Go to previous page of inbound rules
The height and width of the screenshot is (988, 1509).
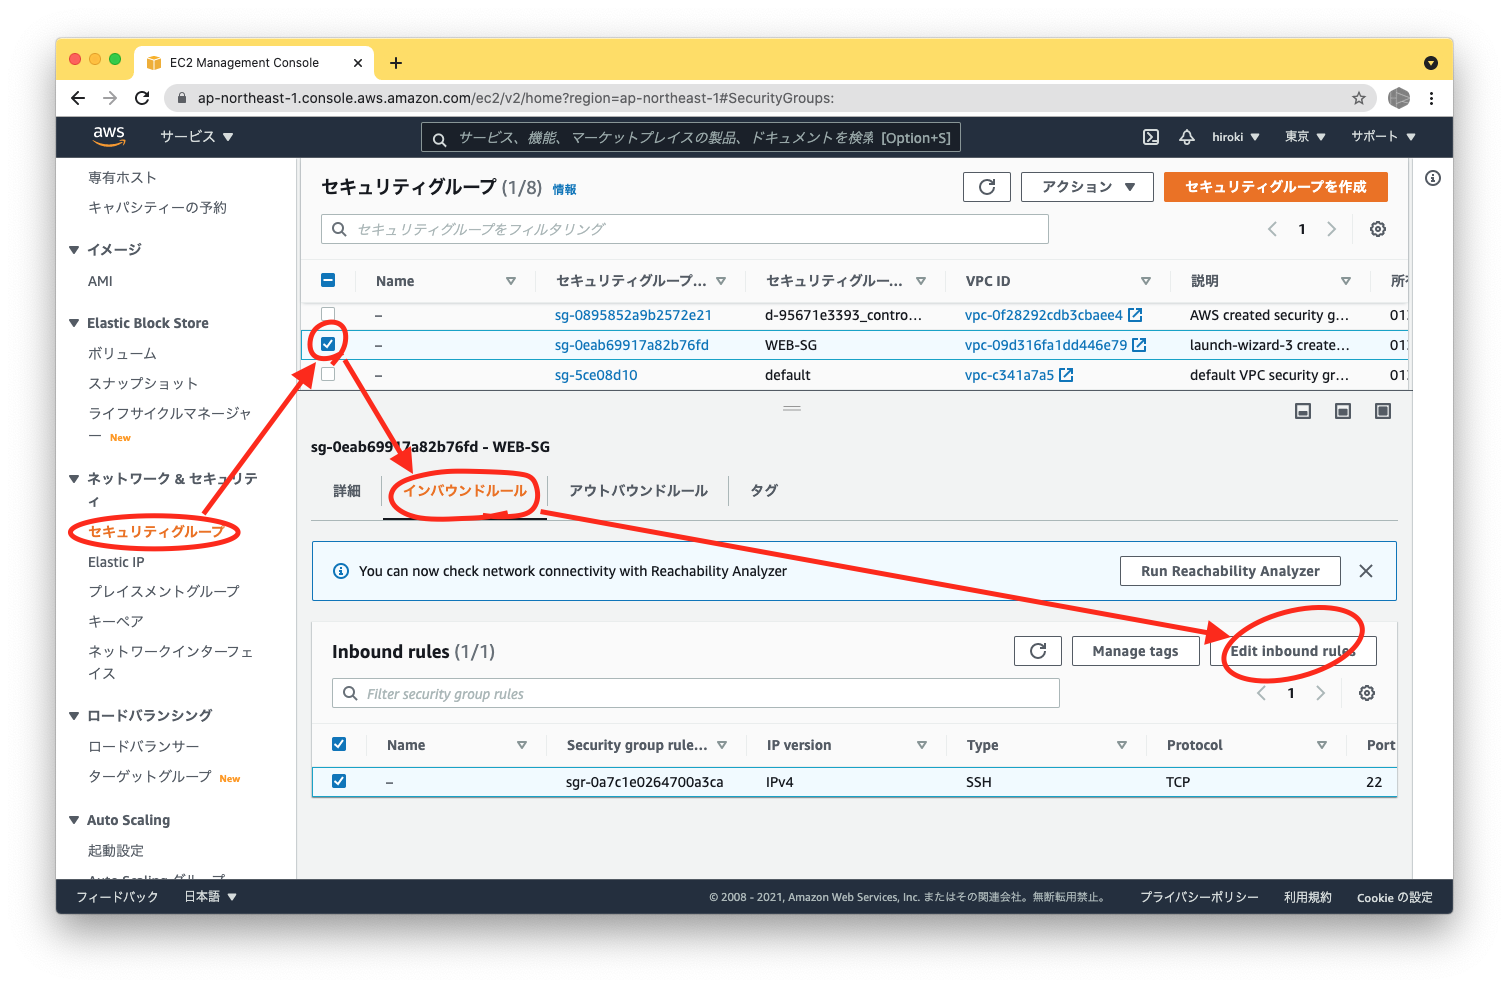(1261, 693)
